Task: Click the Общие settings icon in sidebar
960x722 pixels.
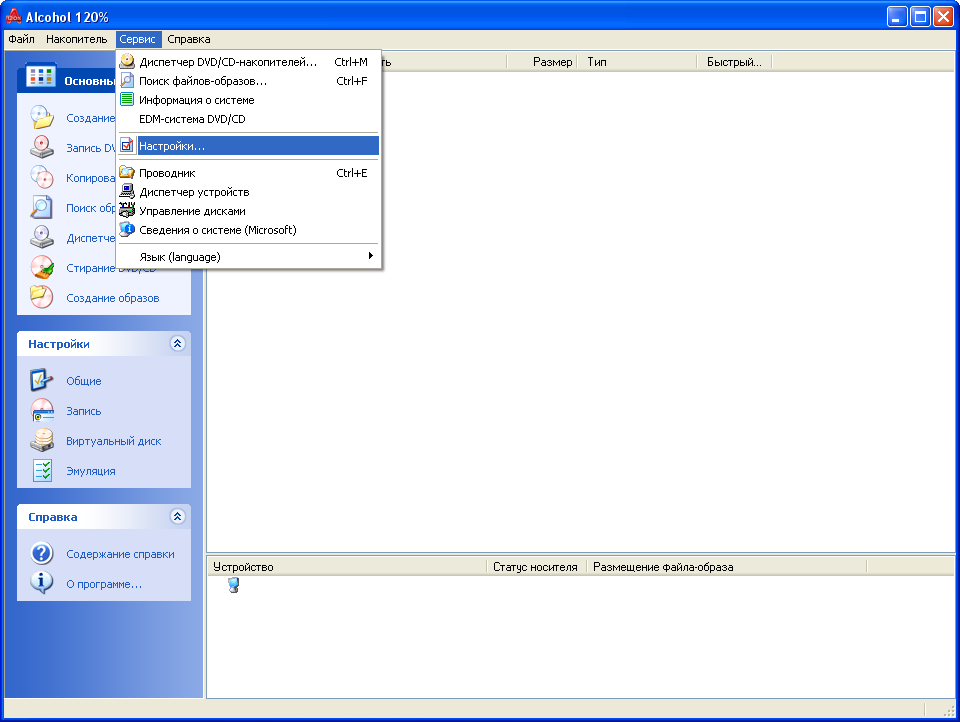Action: point(41,381)
